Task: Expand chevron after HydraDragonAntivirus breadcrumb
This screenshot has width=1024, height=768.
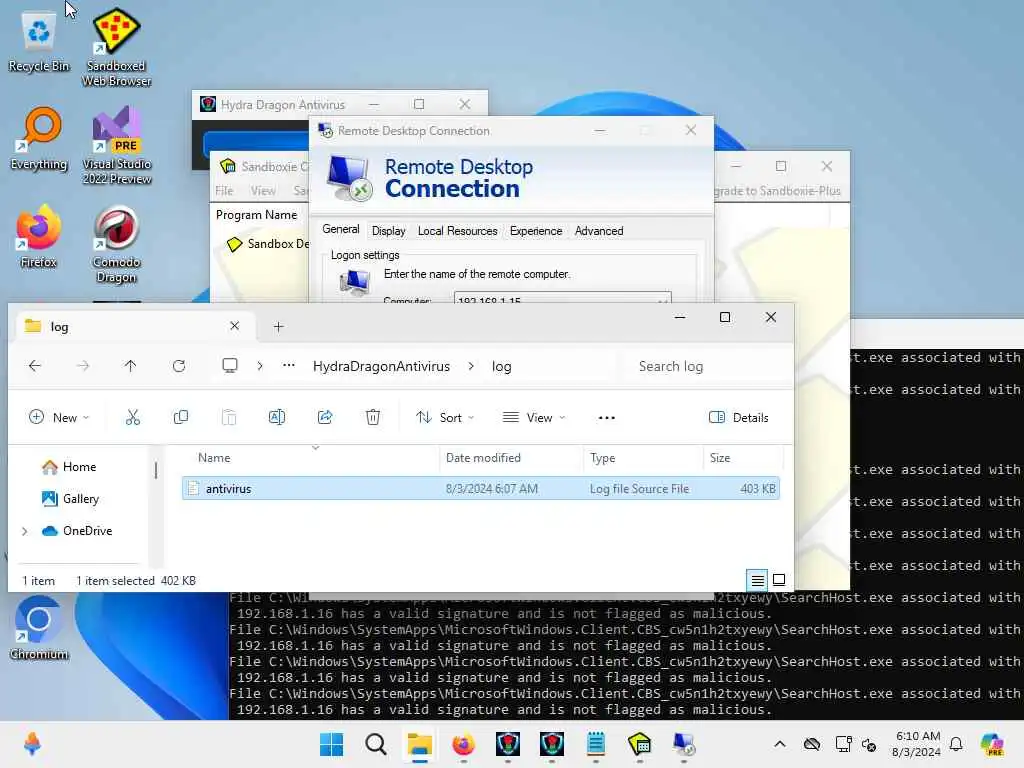Action: [x=471, y=366]
